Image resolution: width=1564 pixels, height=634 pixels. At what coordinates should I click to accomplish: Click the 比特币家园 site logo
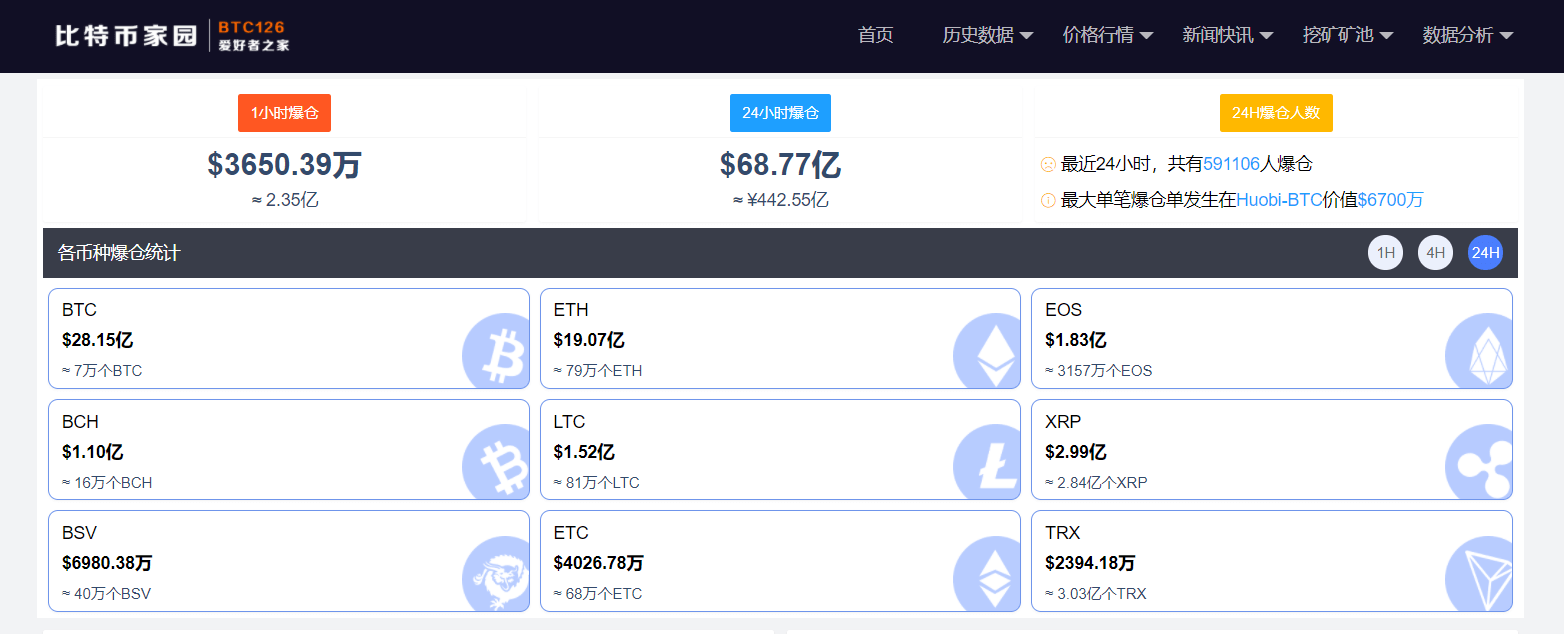click(125, 34)
